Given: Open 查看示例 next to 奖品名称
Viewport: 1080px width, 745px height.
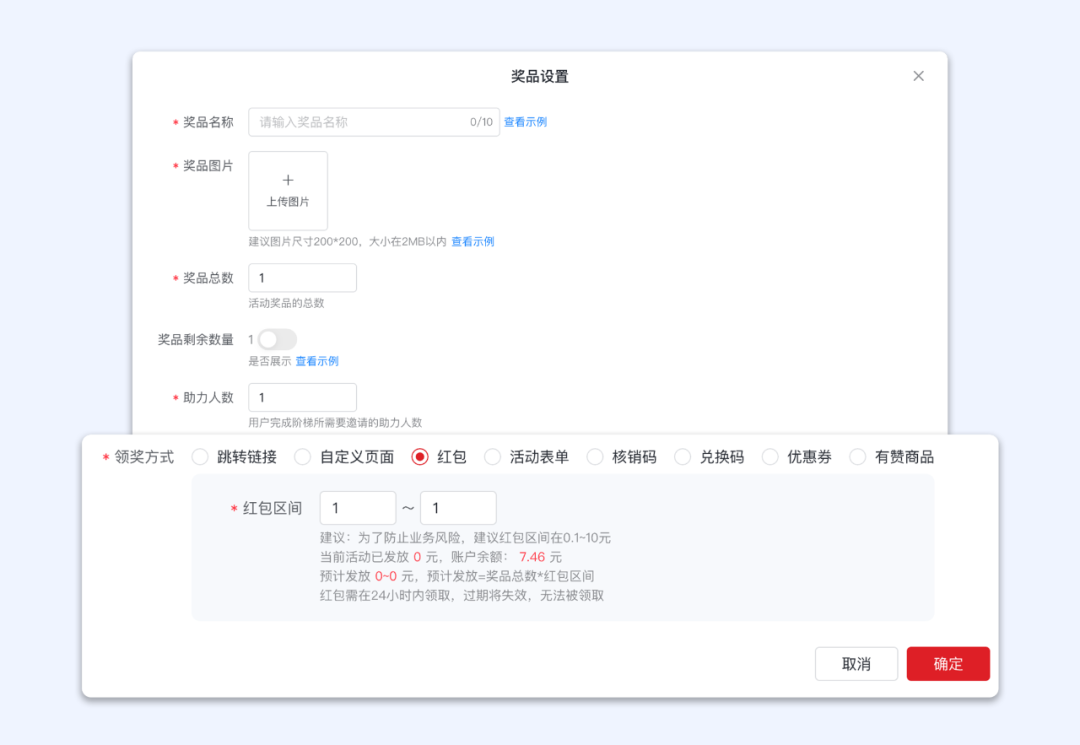Looking at the screenshot, I should pyautogui.click(x=525, y=121).
